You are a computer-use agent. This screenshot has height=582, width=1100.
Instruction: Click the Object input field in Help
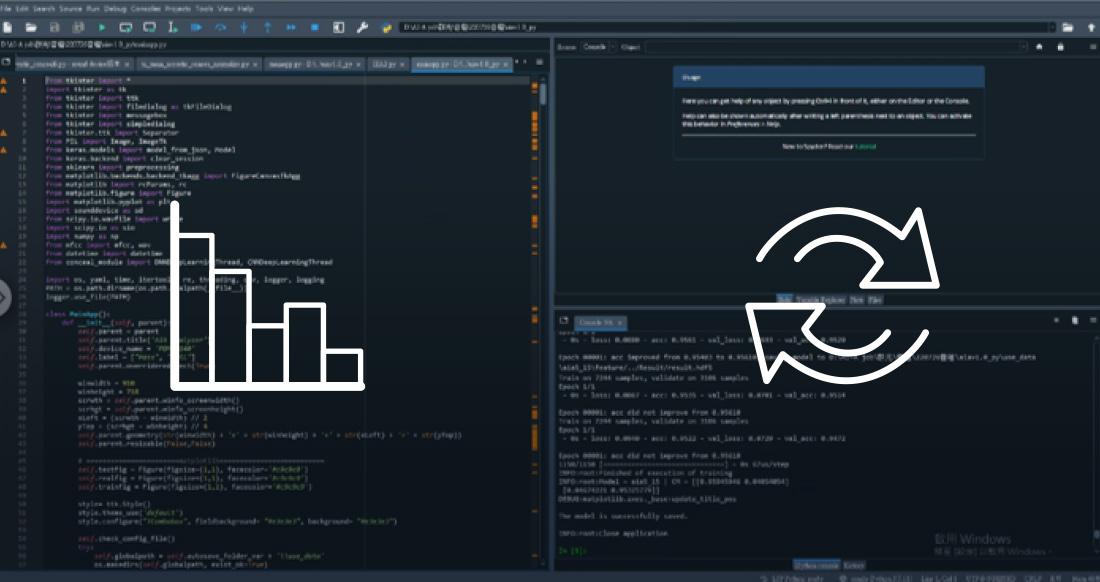pos(830,47)
